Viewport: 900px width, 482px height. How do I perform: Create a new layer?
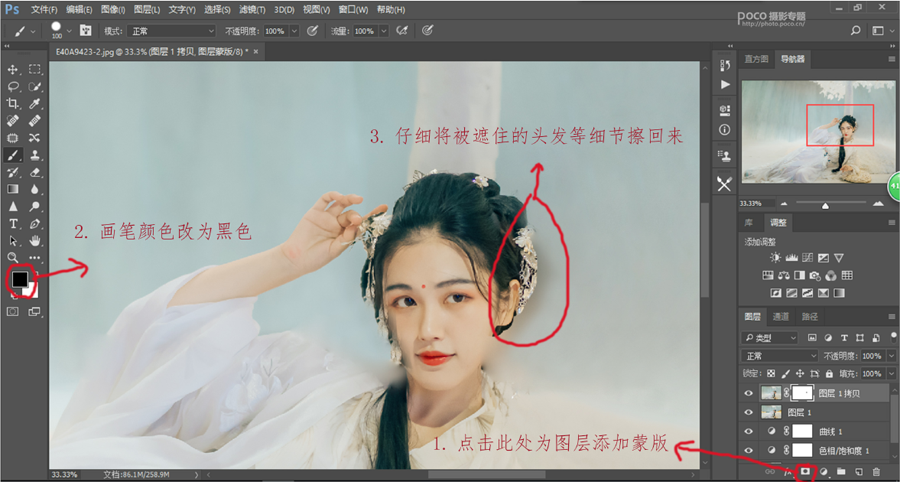coord(859,472)
